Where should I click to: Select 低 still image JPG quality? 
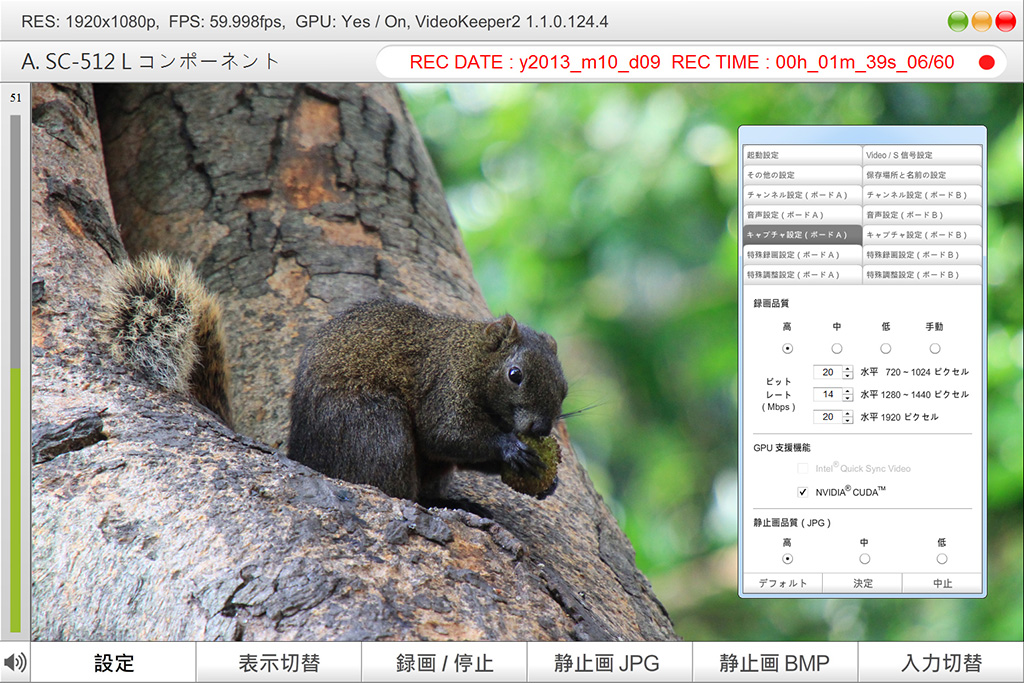tap(942, 559)
